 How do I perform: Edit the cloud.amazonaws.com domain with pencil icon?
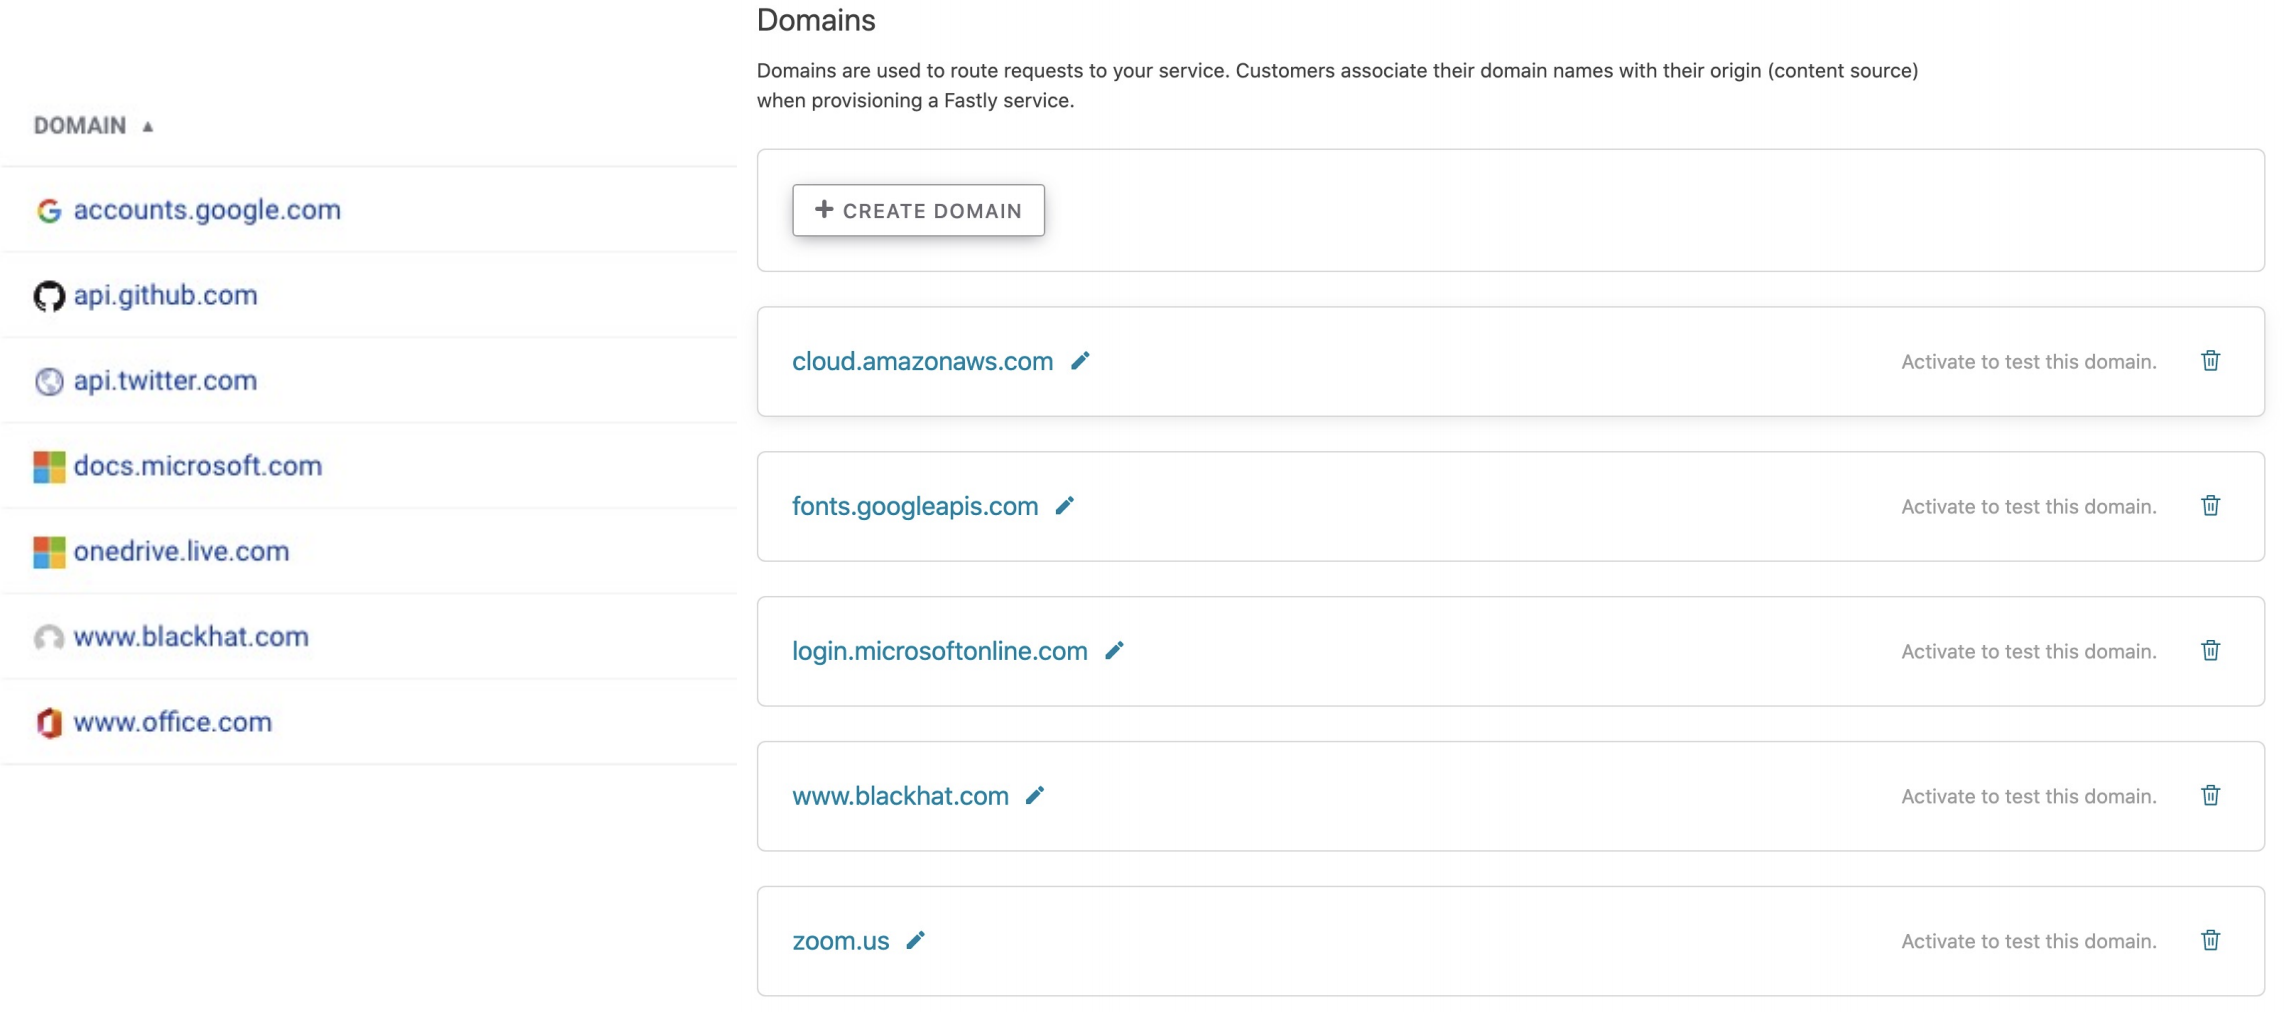pyautogui.click(x=1080, y=361)
